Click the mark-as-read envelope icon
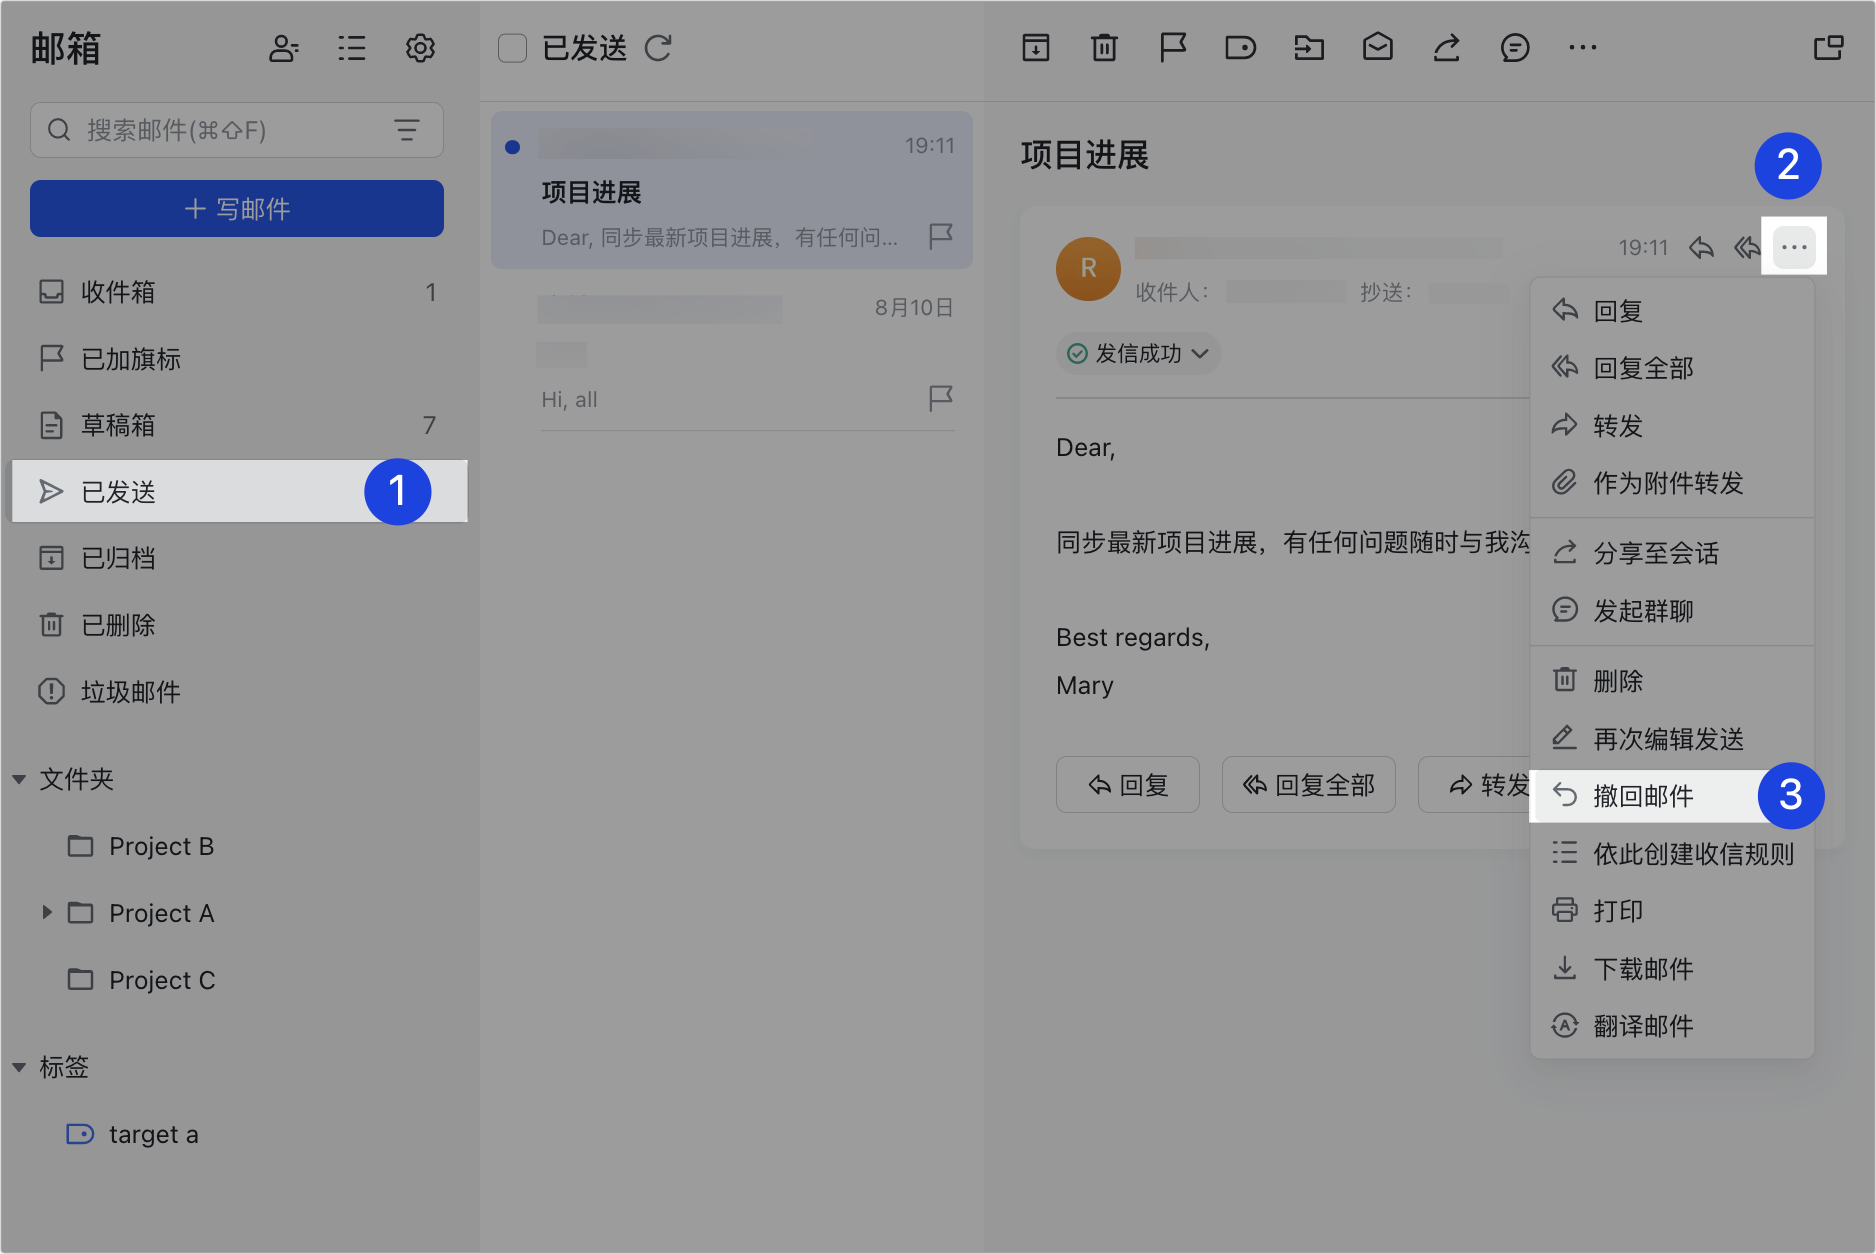This screenshot has width=1876, height=1254. [x=1377, y=47]
